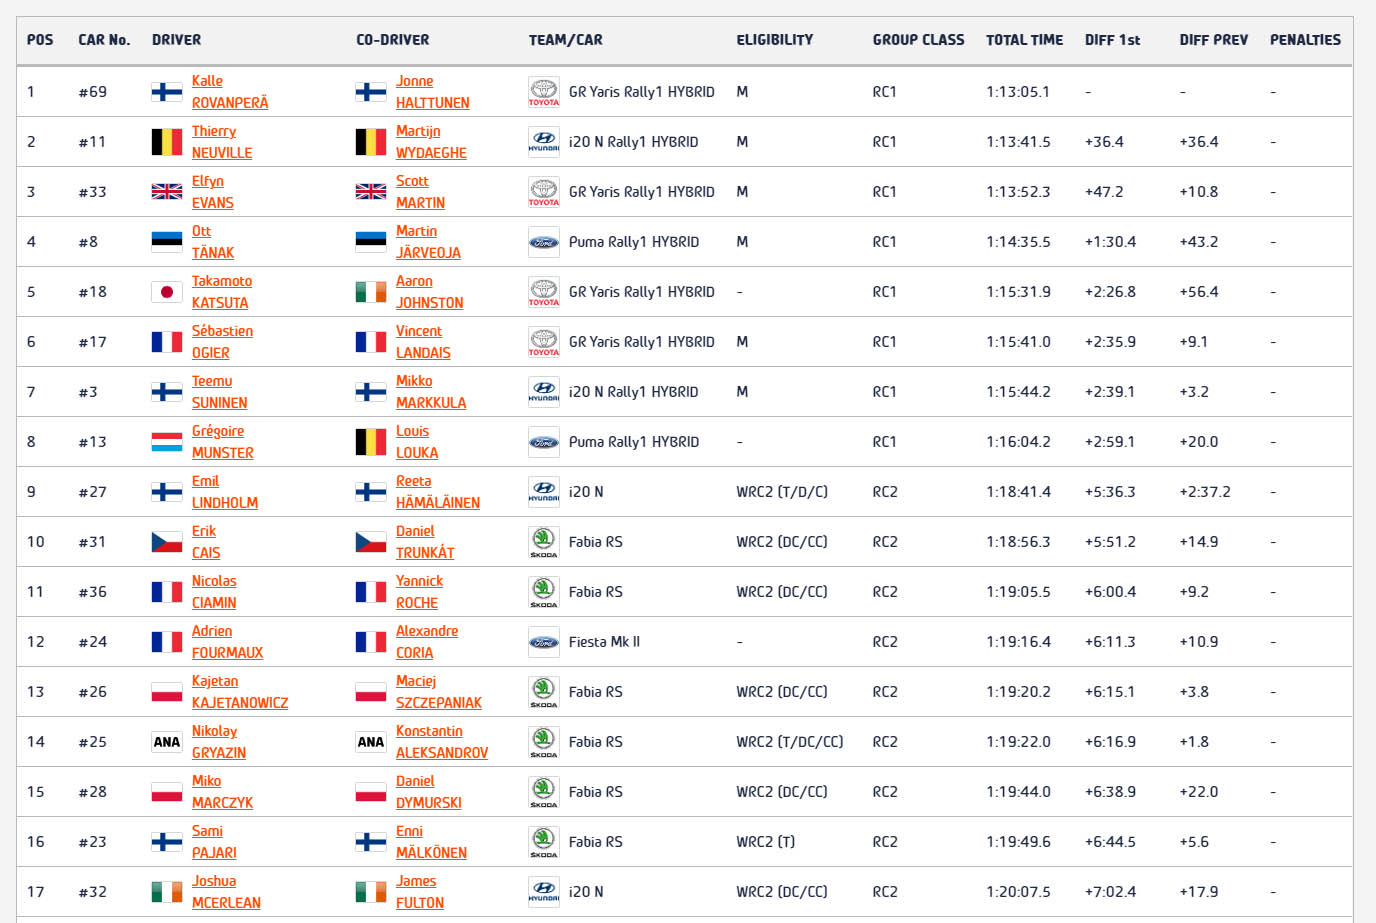This screenshot has height=923, width=1376.
Task: Click the DIFF PREV column header
Action: pyautogui.click(x=1214, y=40)
